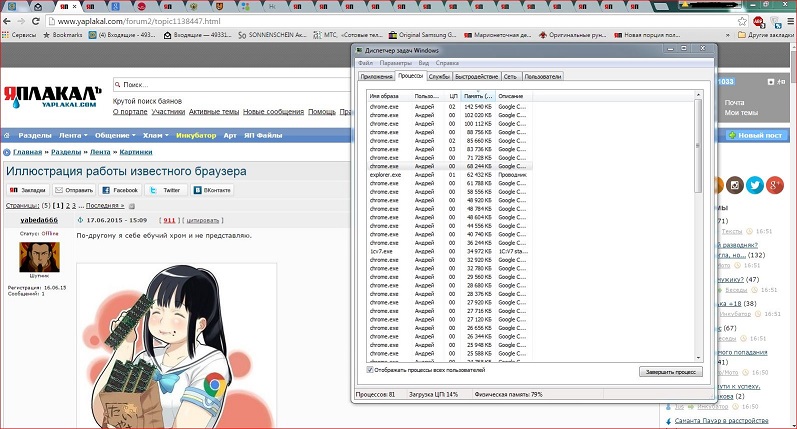Click the home icon in the blue navbar
797x429 pixels.
(7, 135)
